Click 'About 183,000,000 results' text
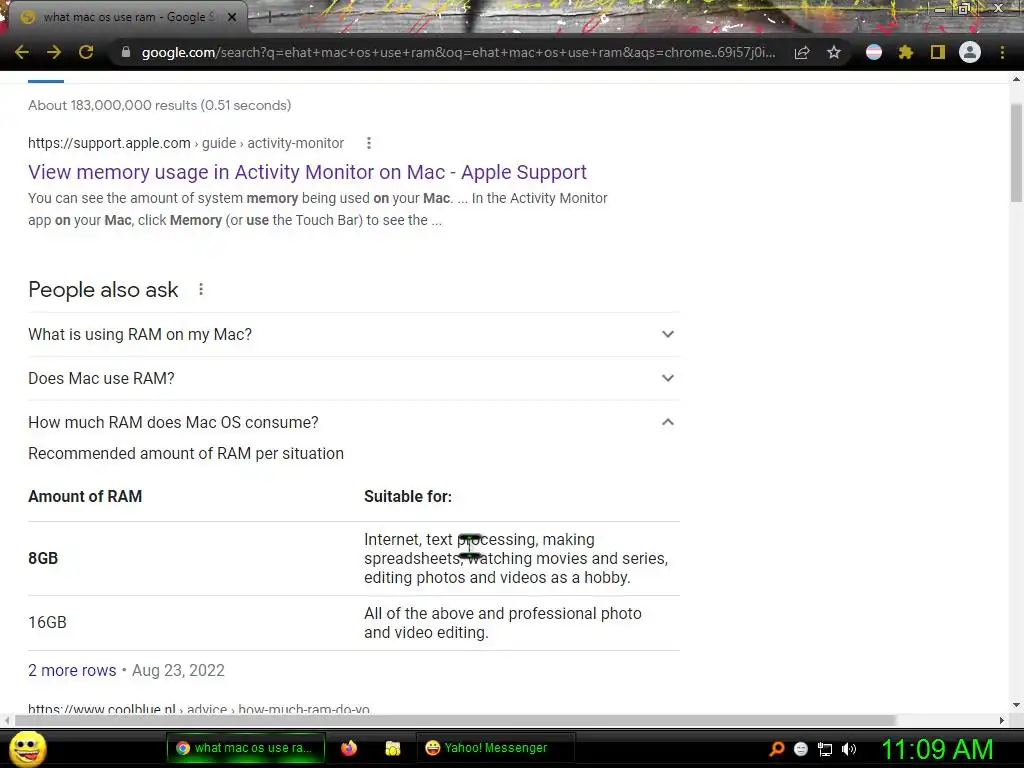Image resolution: width=1024 pixels, height=768 pixels. point(159,105)
